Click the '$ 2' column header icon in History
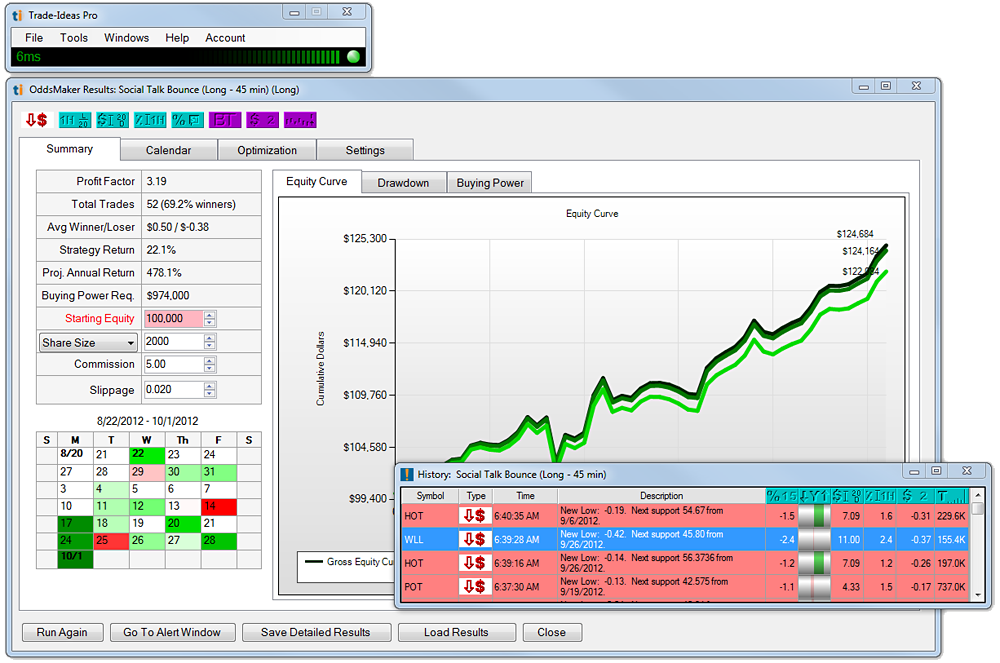The height and width of the screenshot is (663, 1000). tap(915, 496)
